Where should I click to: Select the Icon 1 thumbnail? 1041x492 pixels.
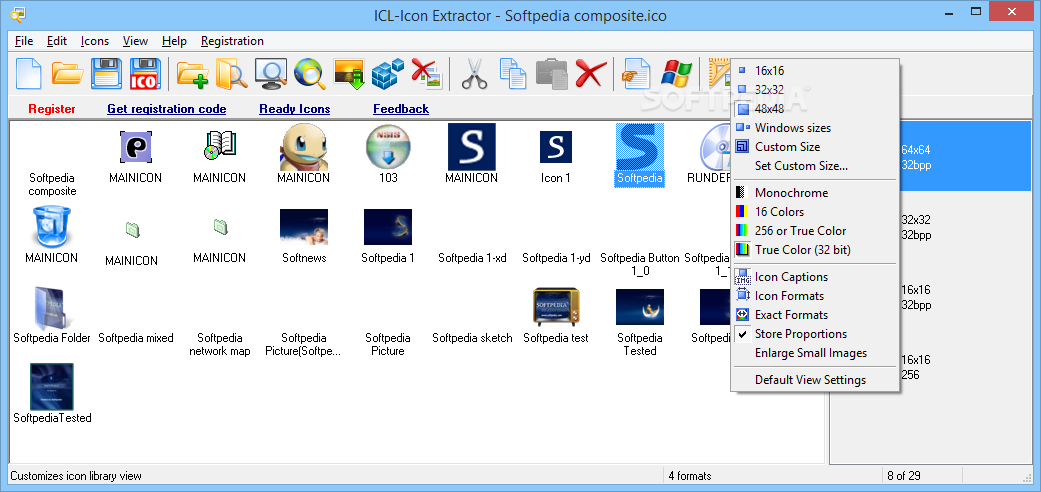tap(556, 147)
